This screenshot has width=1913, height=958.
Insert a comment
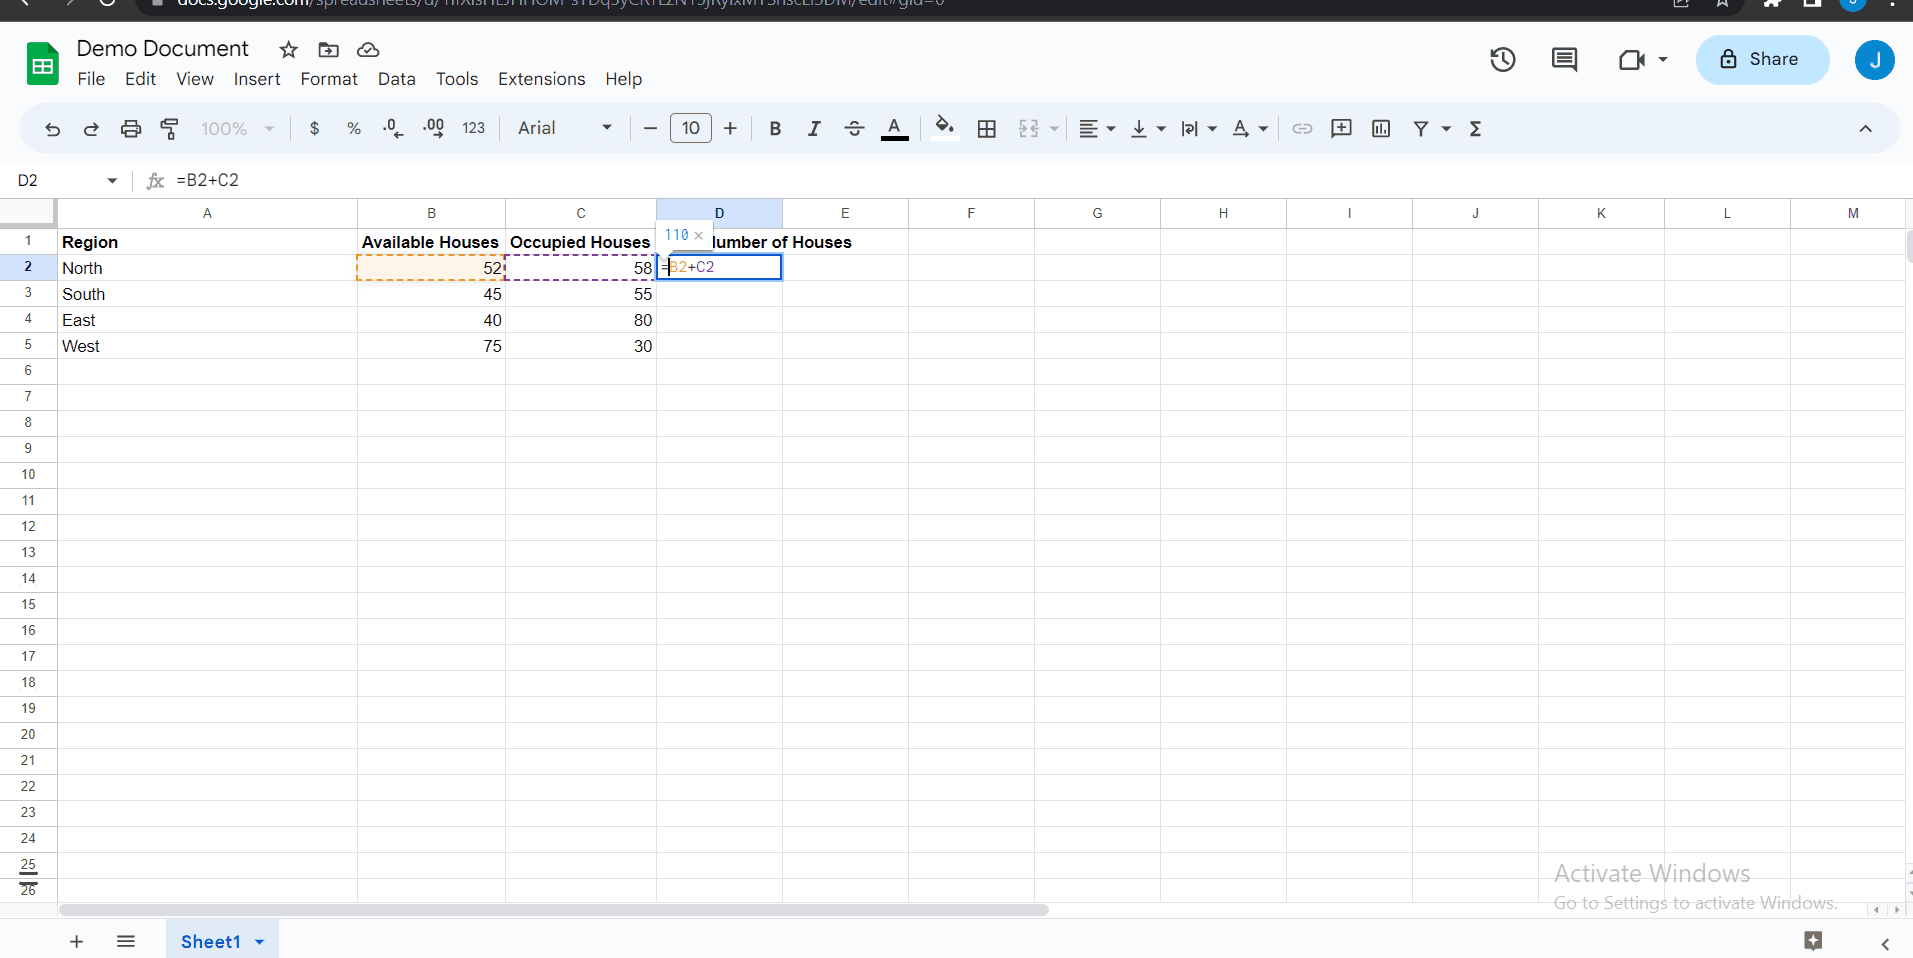(x=1341, y=128)
